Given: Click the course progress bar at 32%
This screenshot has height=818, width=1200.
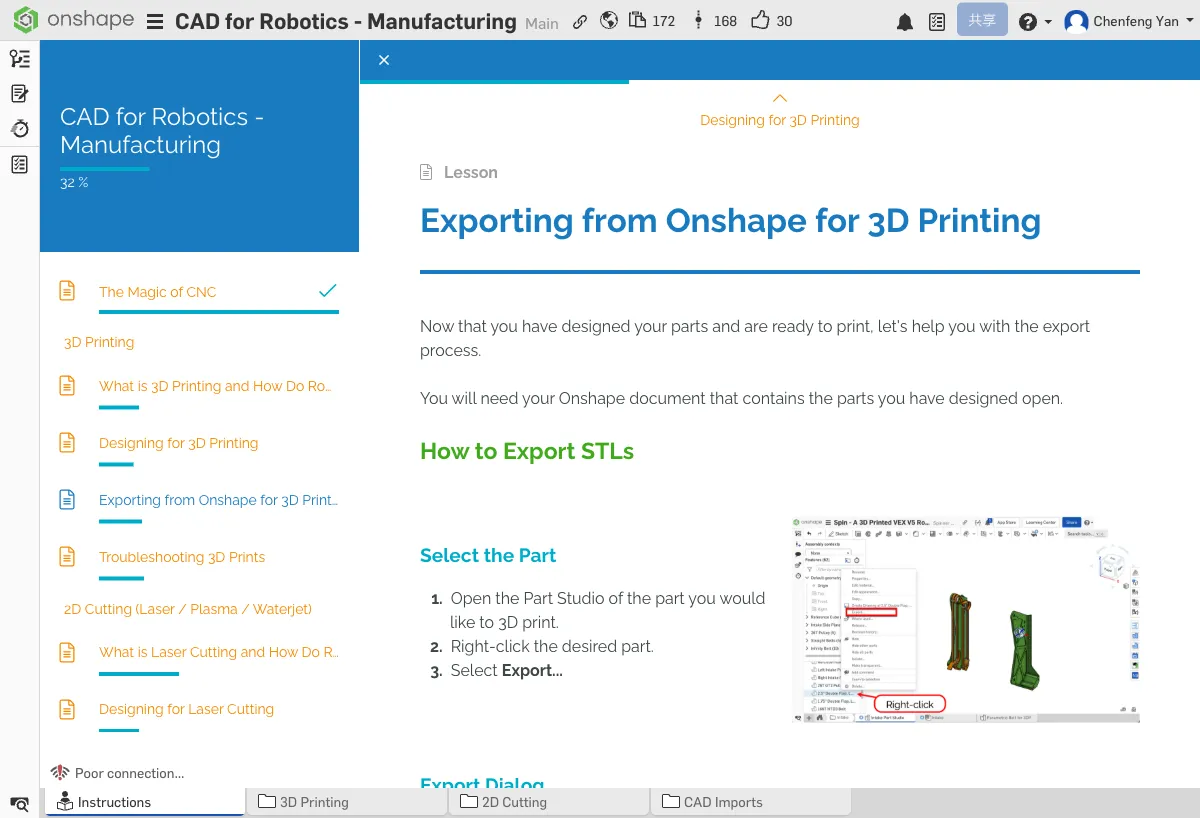Looking at the screenshot, I should click(105, 169).
